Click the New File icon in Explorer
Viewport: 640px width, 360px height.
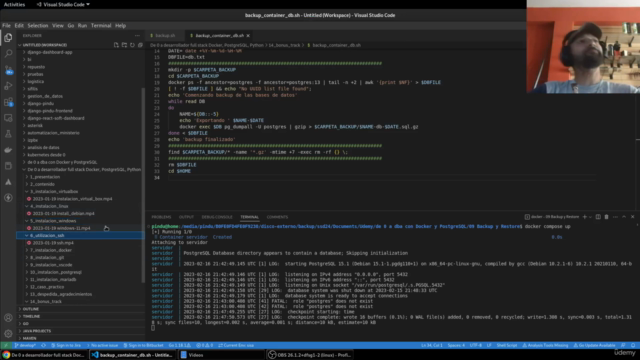pos(116,45)
